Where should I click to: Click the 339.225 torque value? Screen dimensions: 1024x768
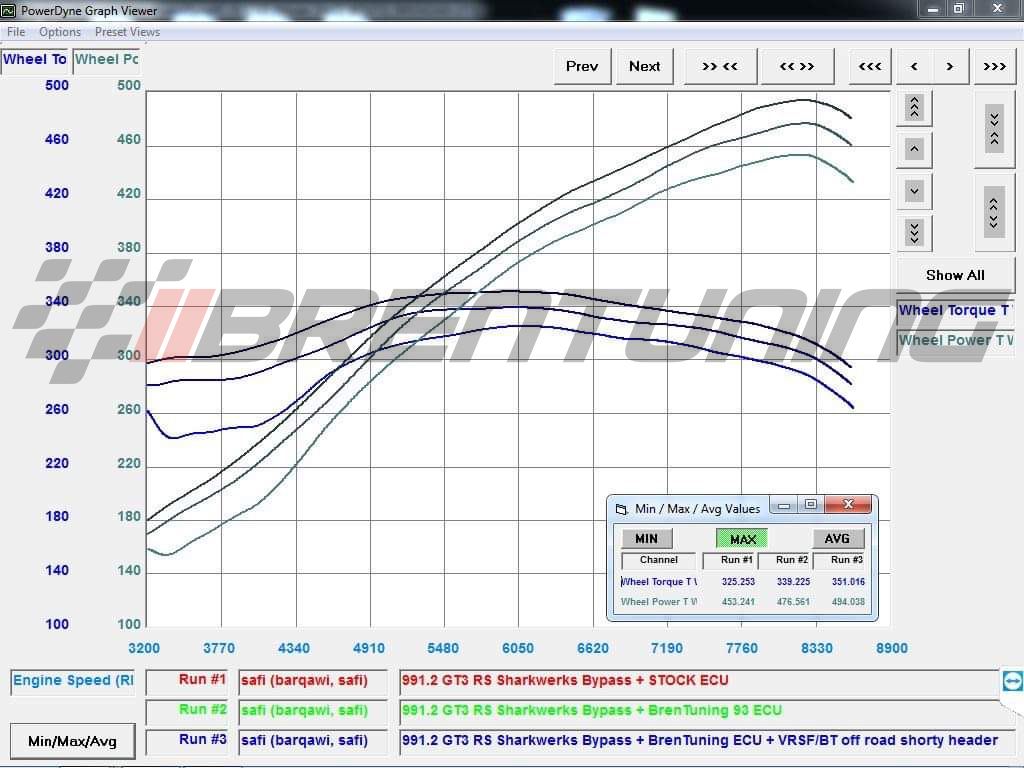tap(793, 581)
